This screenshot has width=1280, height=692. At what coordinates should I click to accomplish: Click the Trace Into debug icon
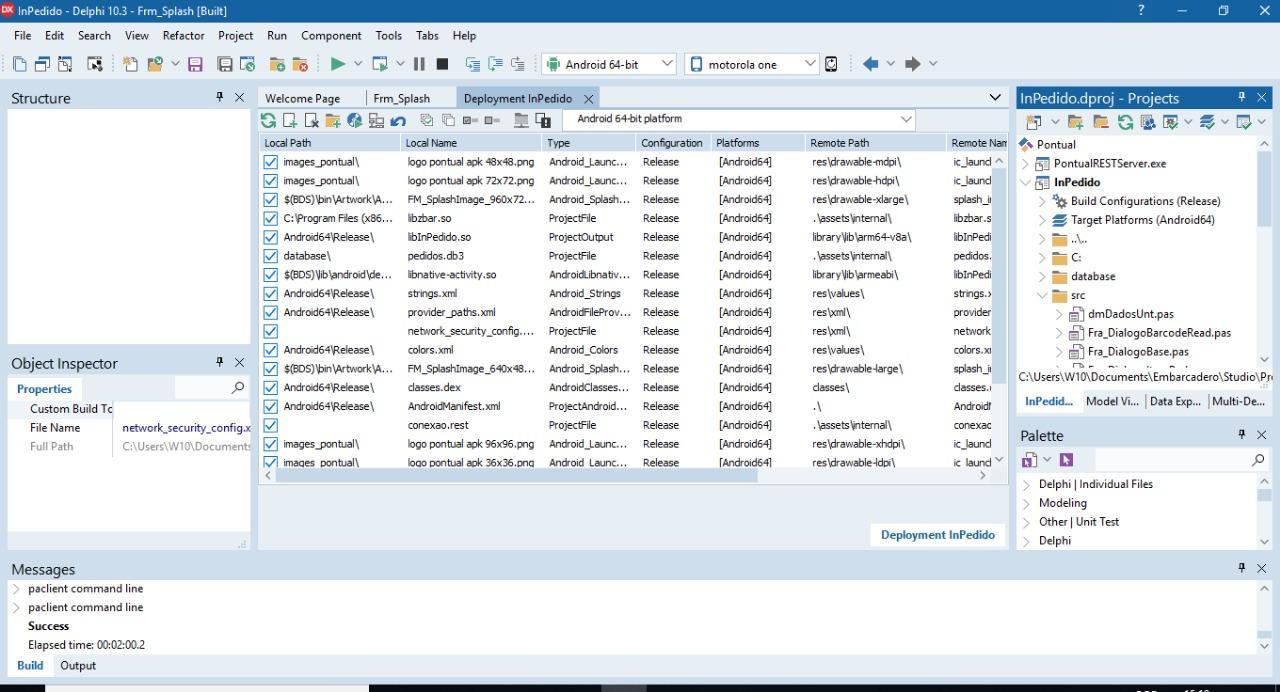pos(473,64)
